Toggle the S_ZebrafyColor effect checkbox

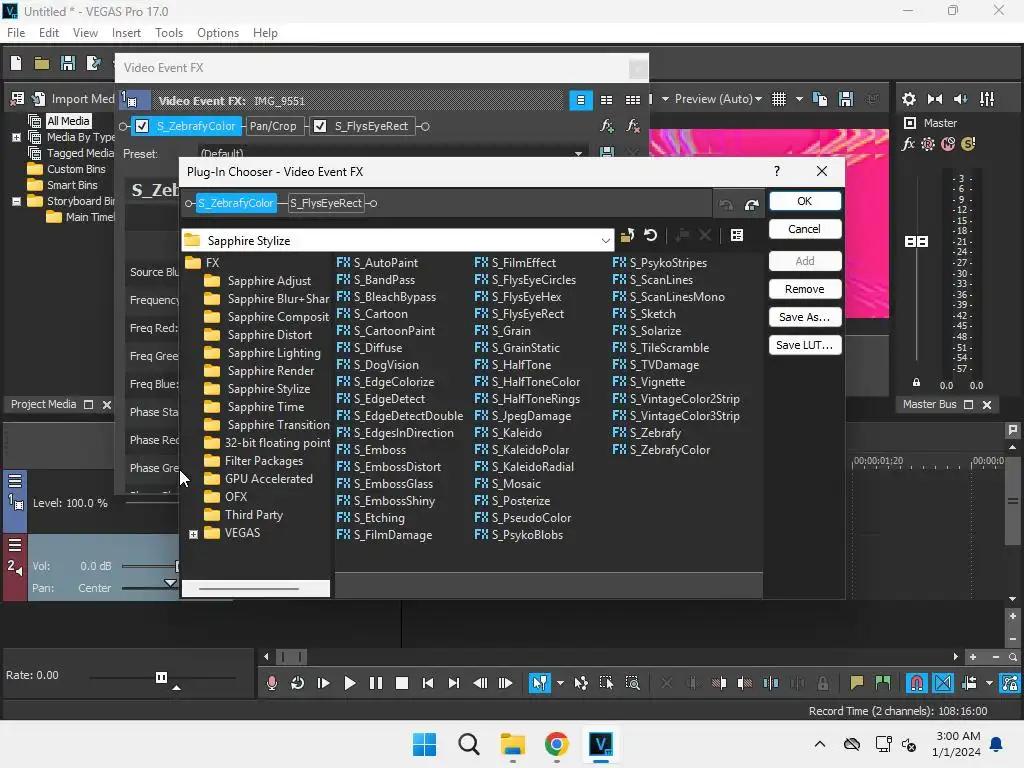142,126
